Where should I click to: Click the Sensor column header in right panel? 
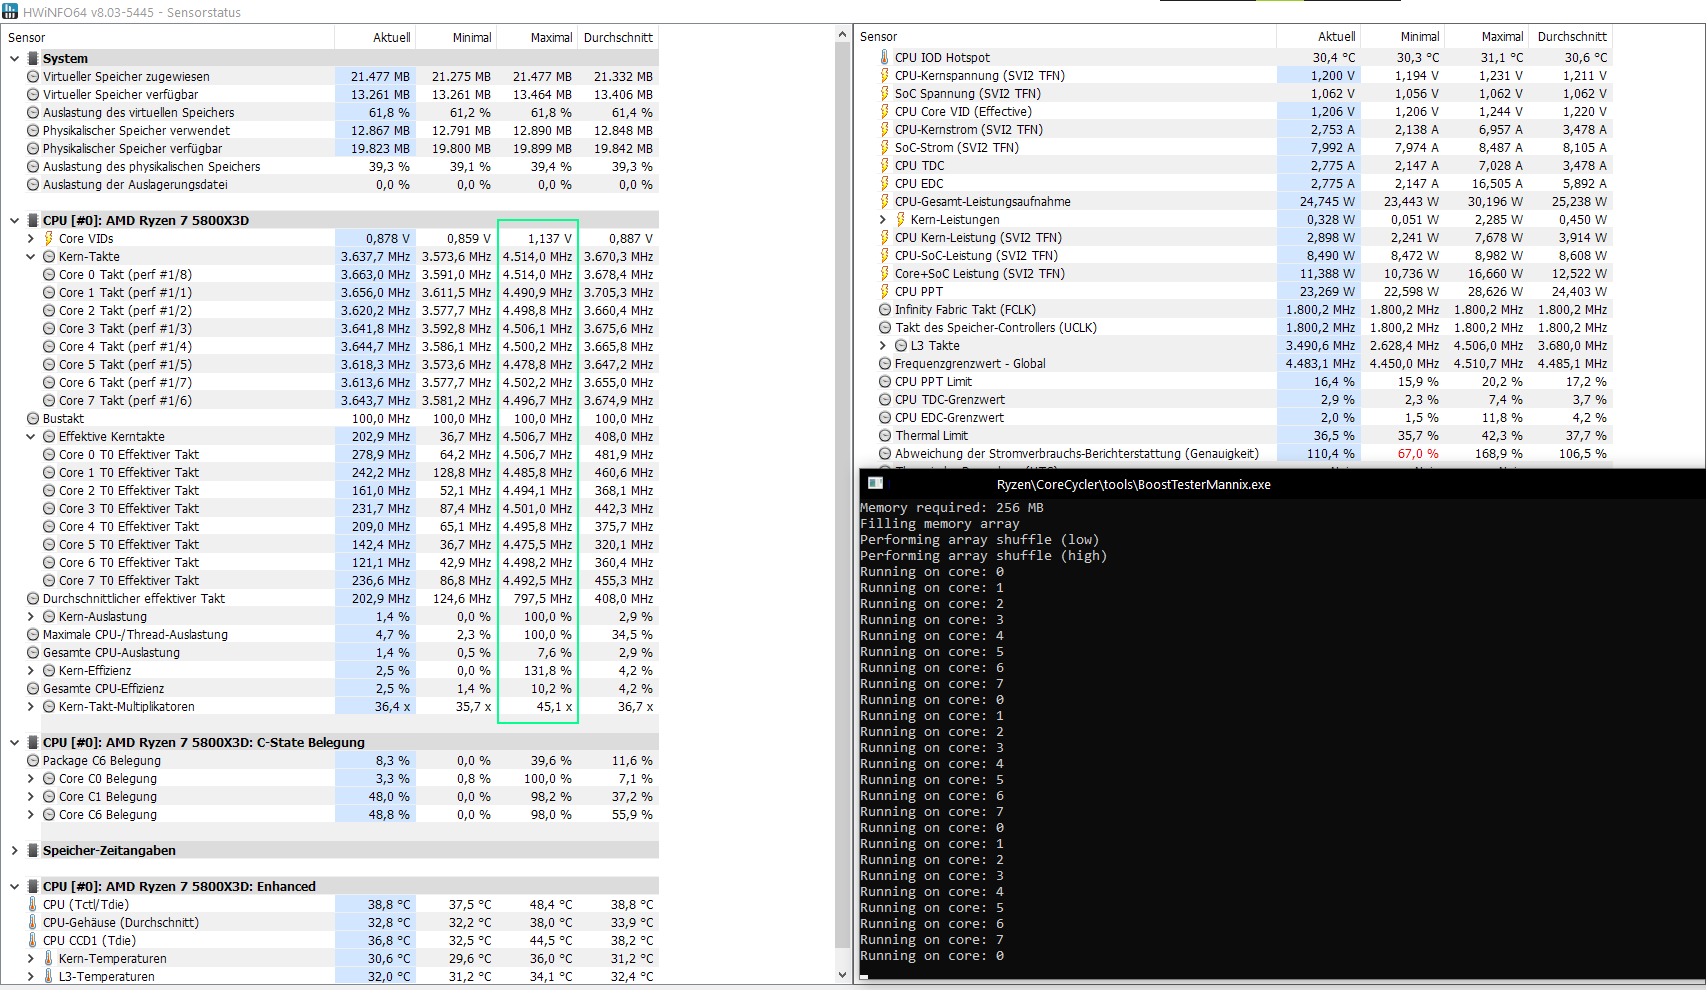[1066, 36]
